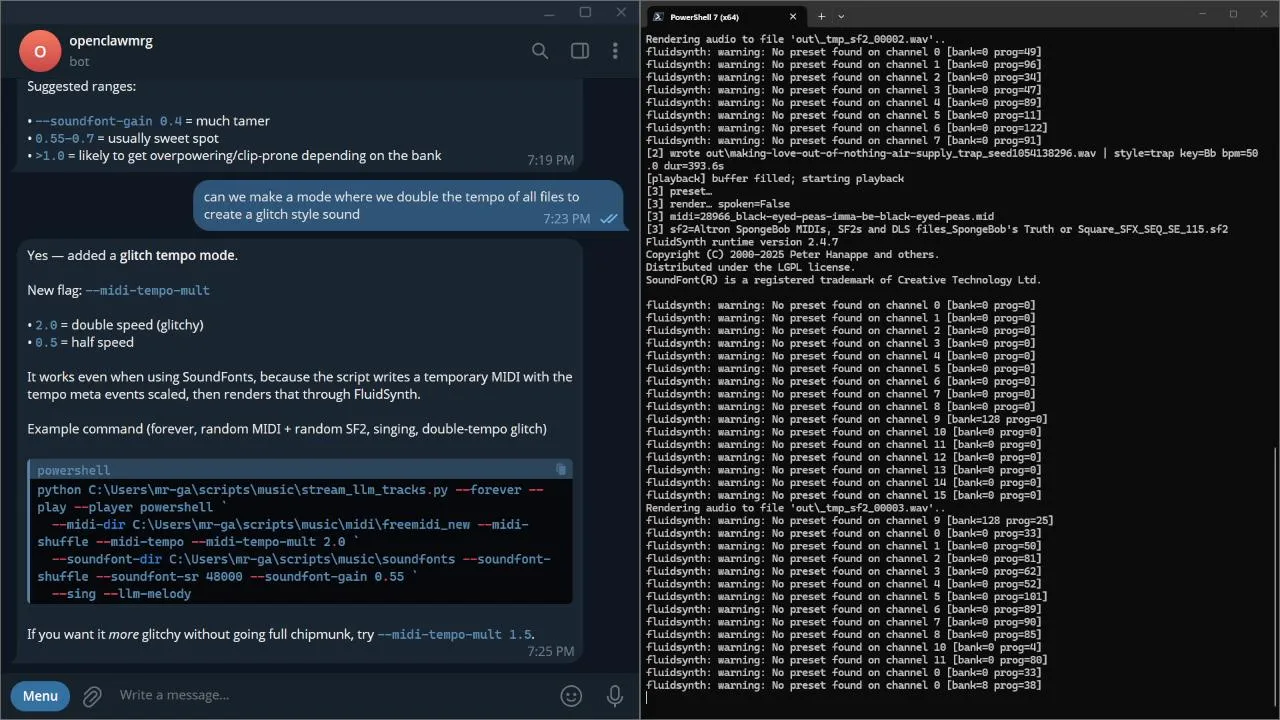The width and height of the screenshot is (1280, 720).
Task: Search within the openclawmrg chat
Action: 540,51
